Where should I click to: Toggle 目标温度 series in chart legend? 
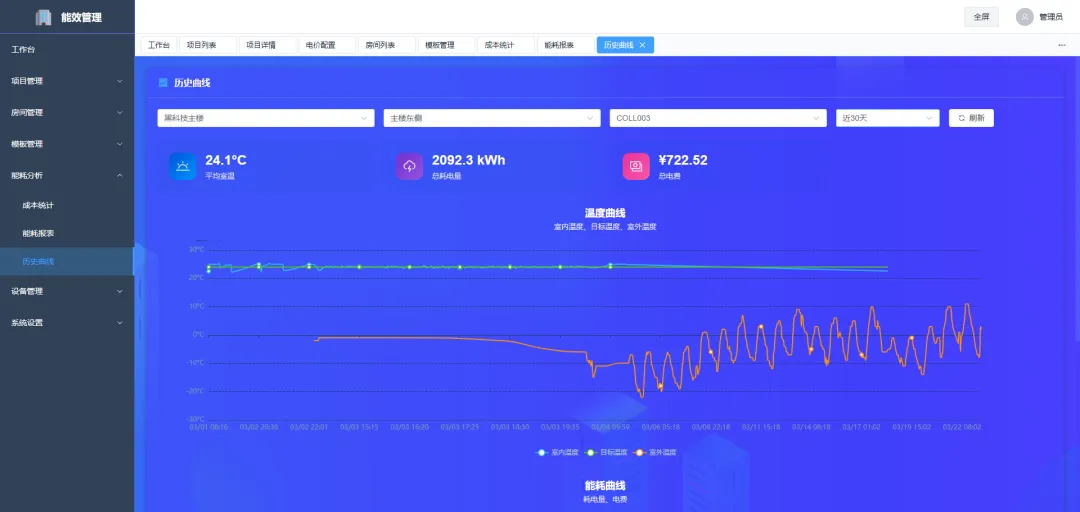click(605, 453)
